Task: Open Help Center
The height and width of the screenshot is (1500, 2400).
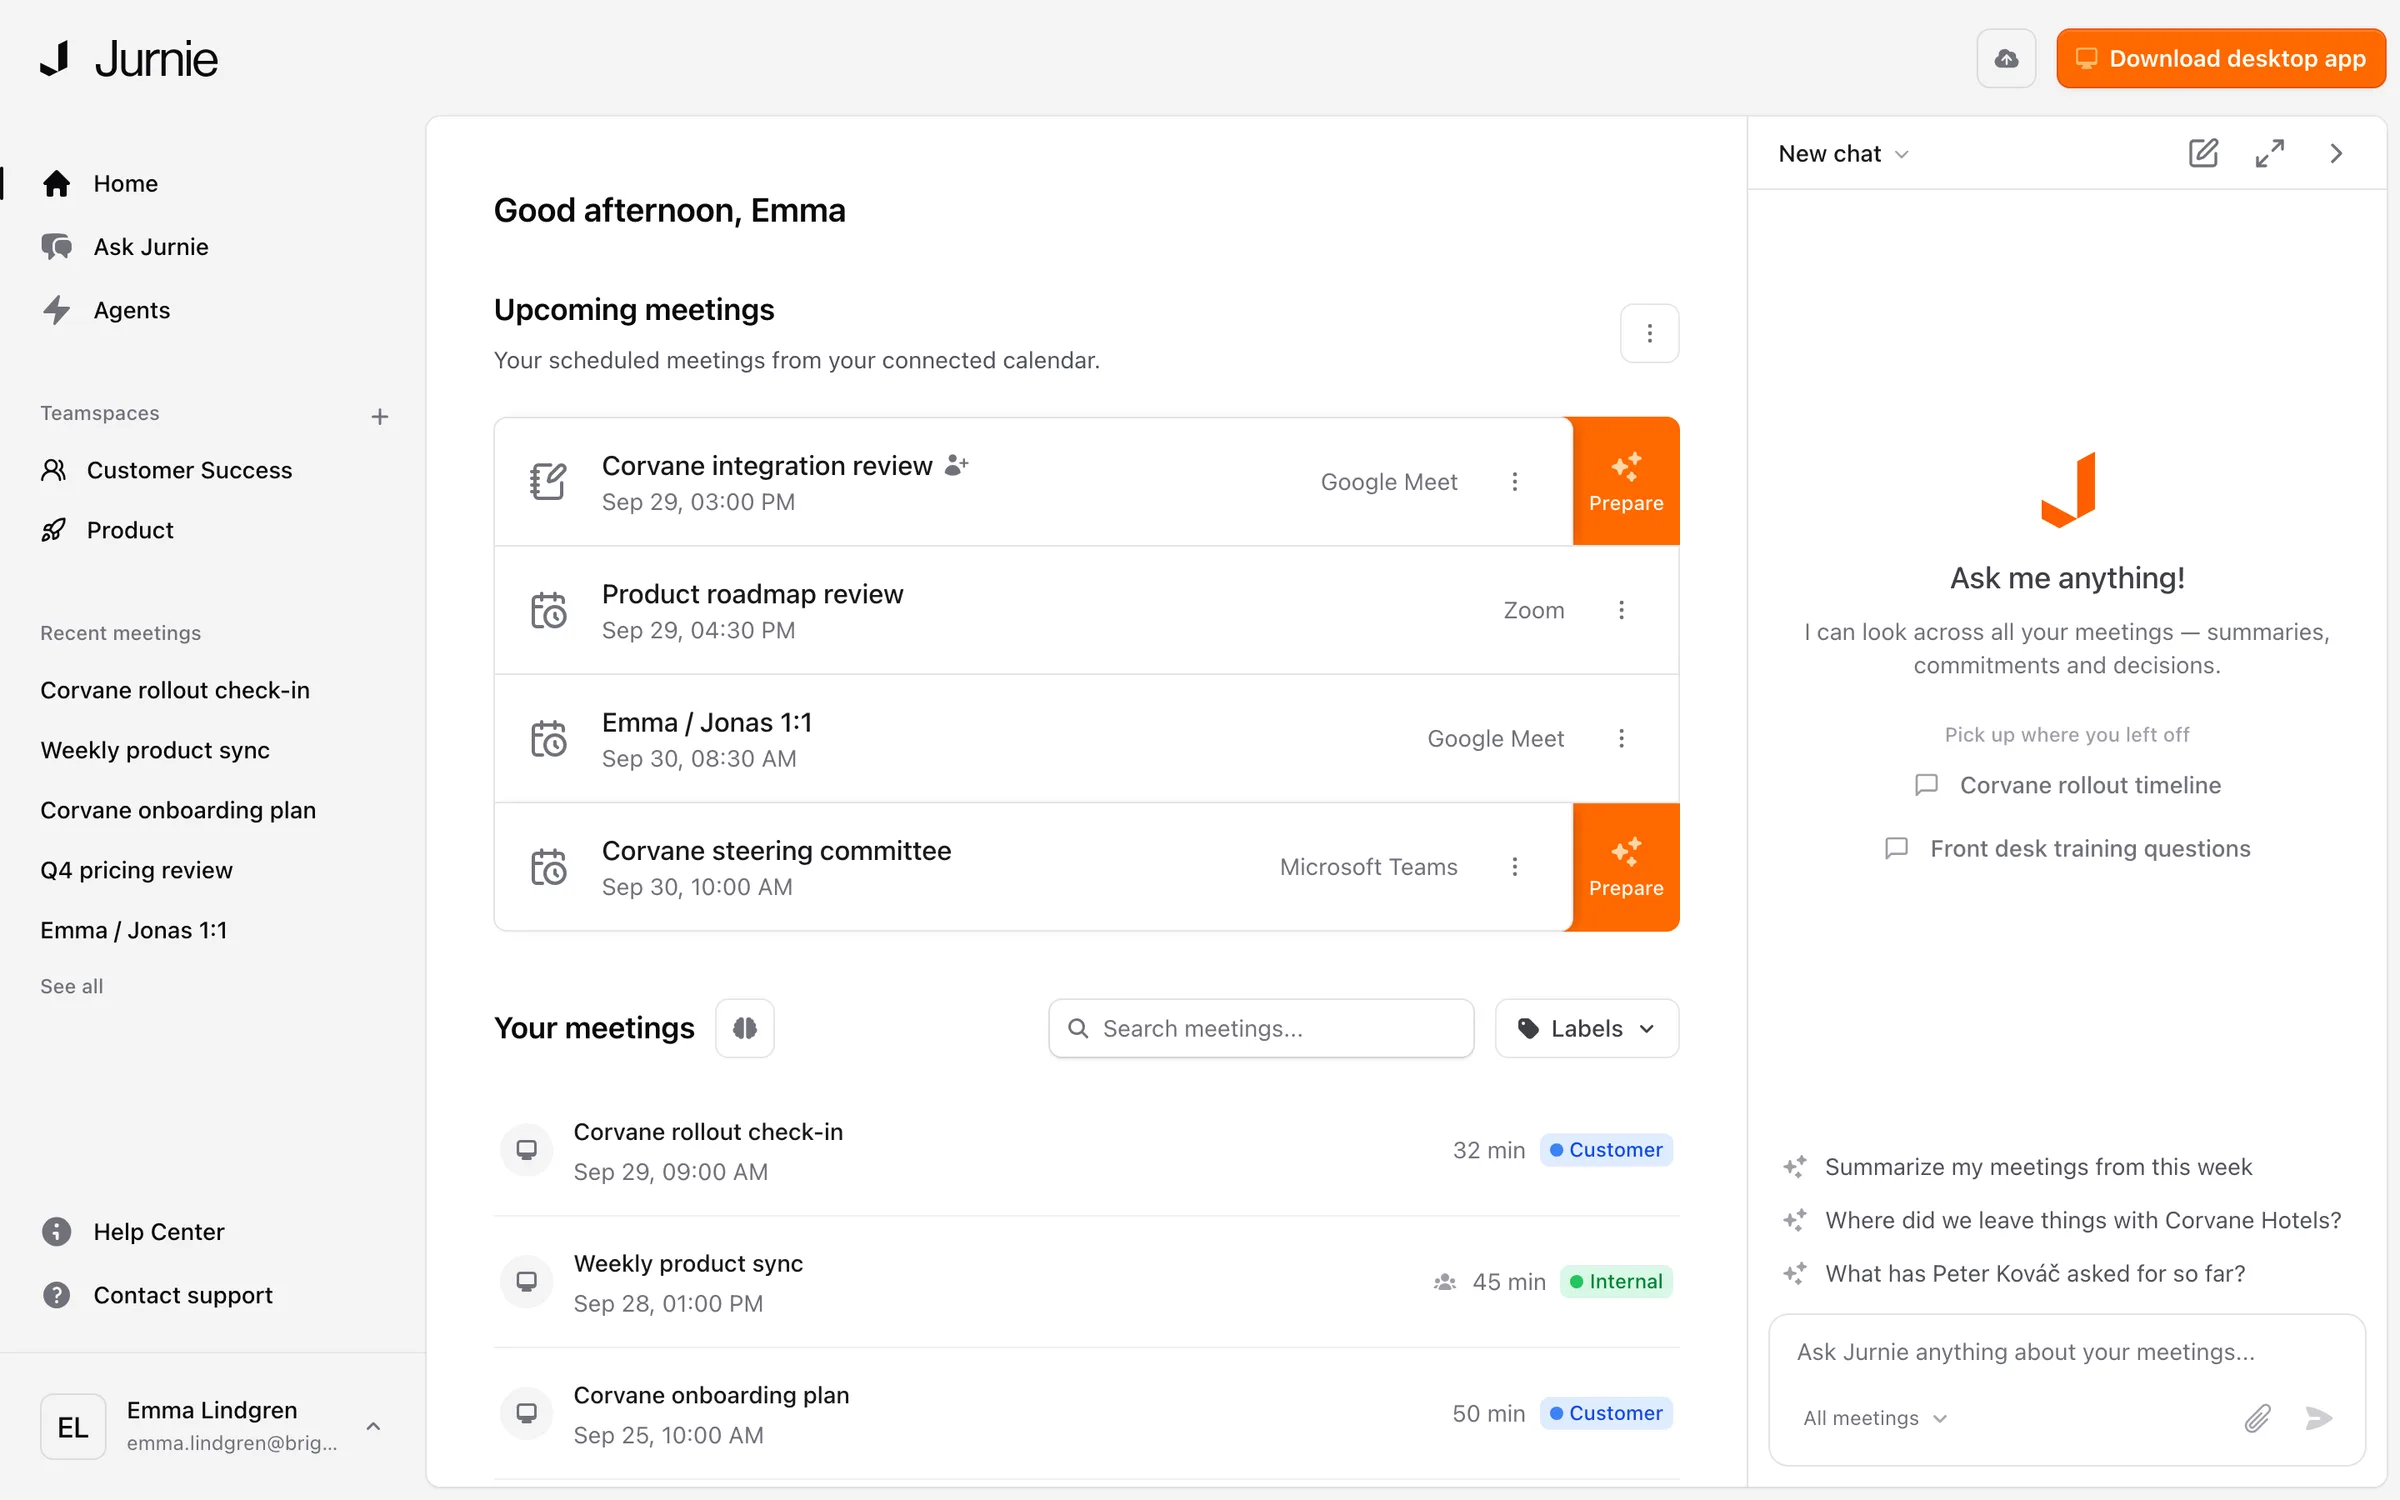Action: (x=133, y=1232)
